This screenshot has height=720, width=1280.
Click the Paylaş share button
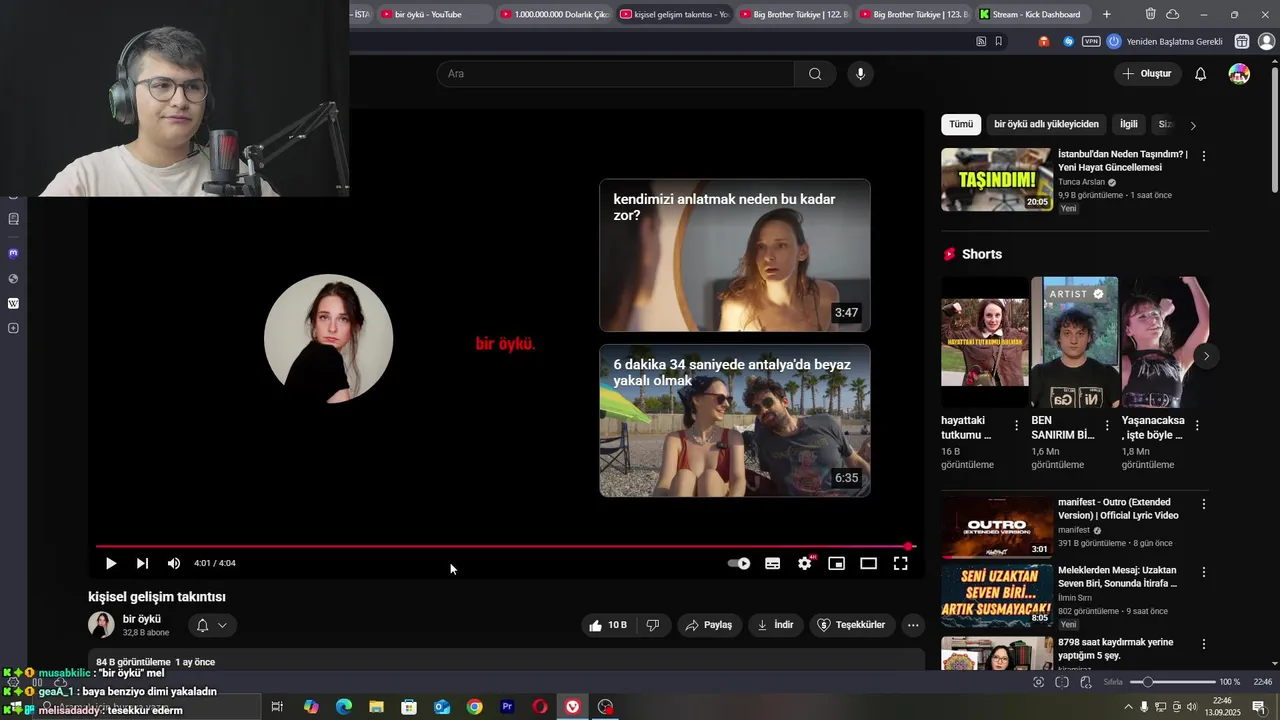coord(710,625)
